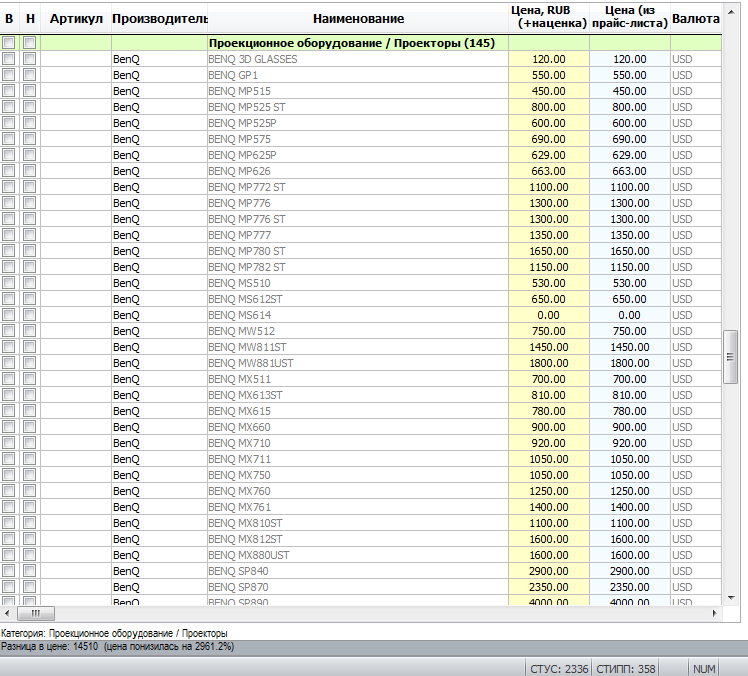Click the horizontal scrollbar left arrow
748x676 pixels.
[x=7, y=613]
